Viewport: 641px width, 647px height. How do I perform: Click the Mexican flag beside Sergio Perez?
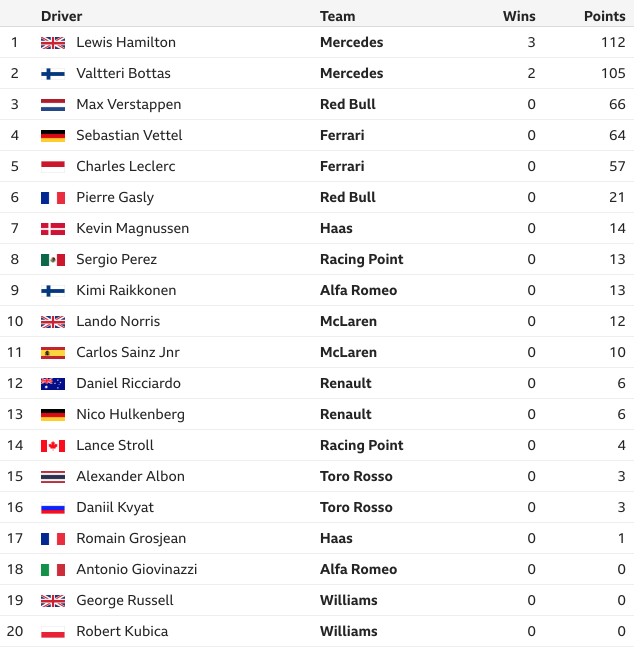pos(53,260)
